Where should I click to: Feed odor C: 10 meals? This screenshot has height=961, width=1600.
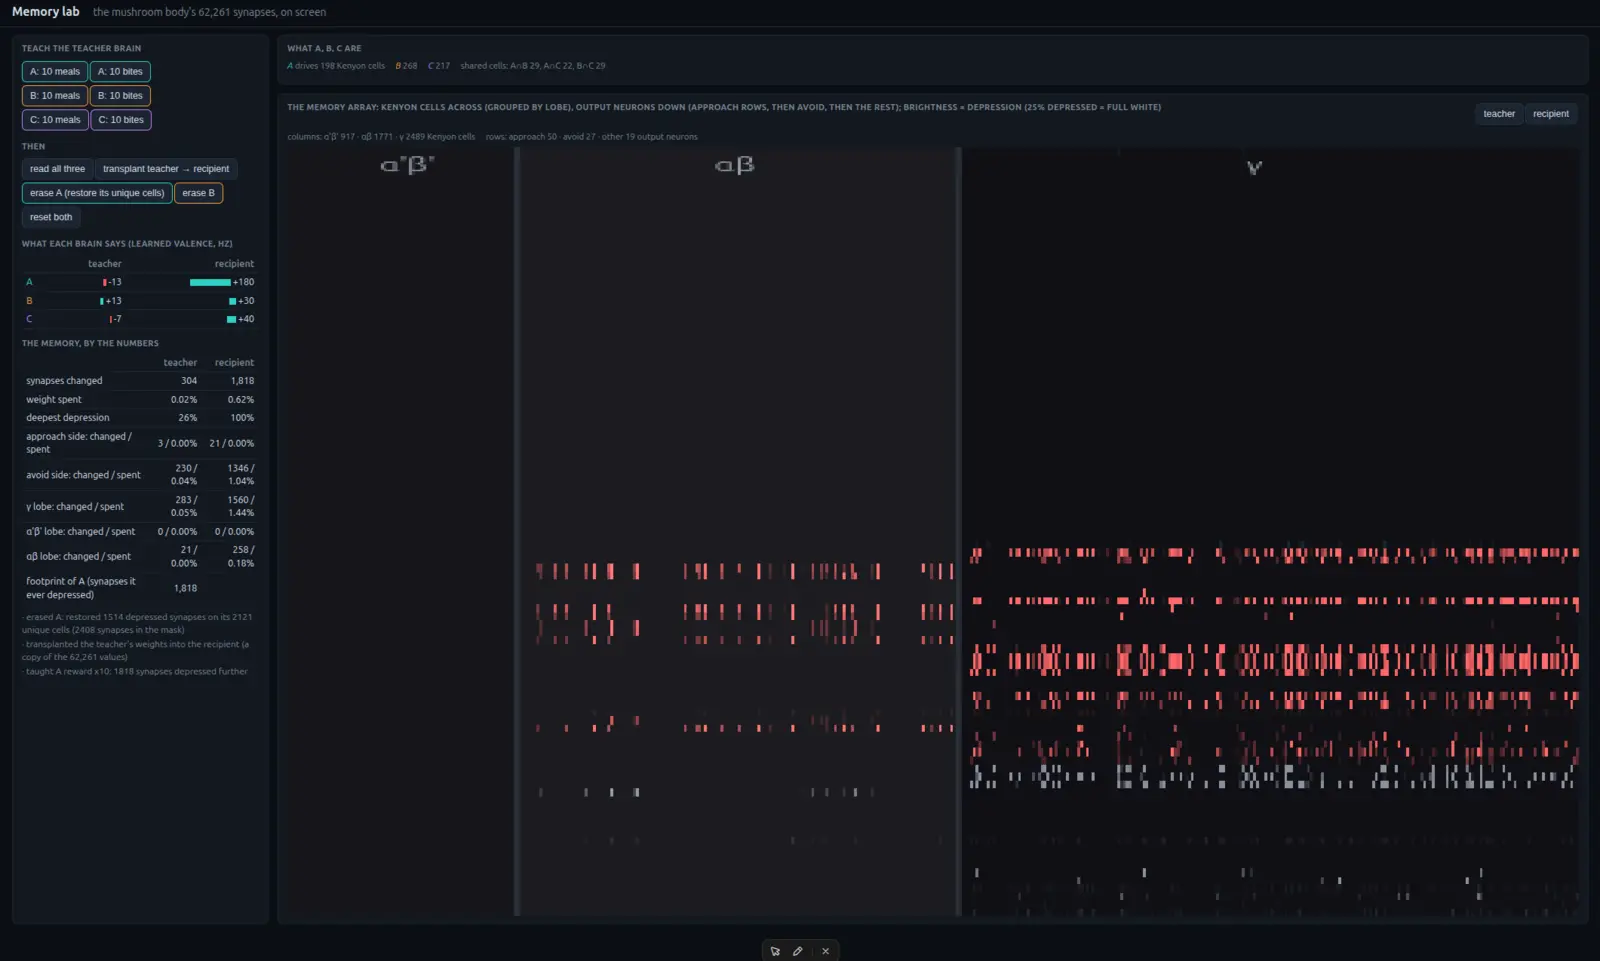pos(55,120)
